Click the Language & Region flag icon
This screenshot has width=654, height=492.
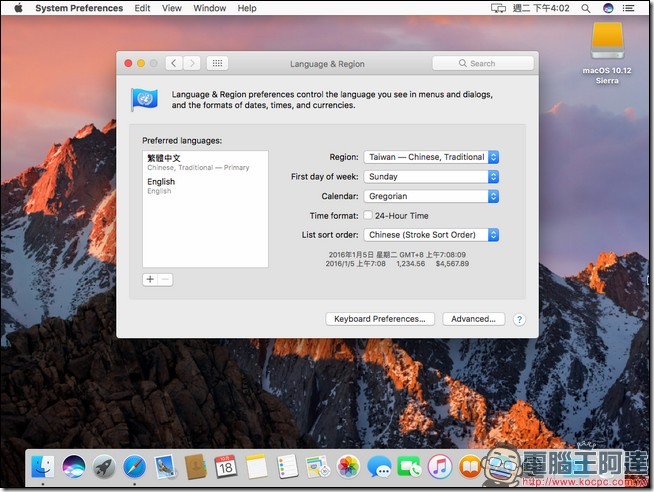point(144,100)
